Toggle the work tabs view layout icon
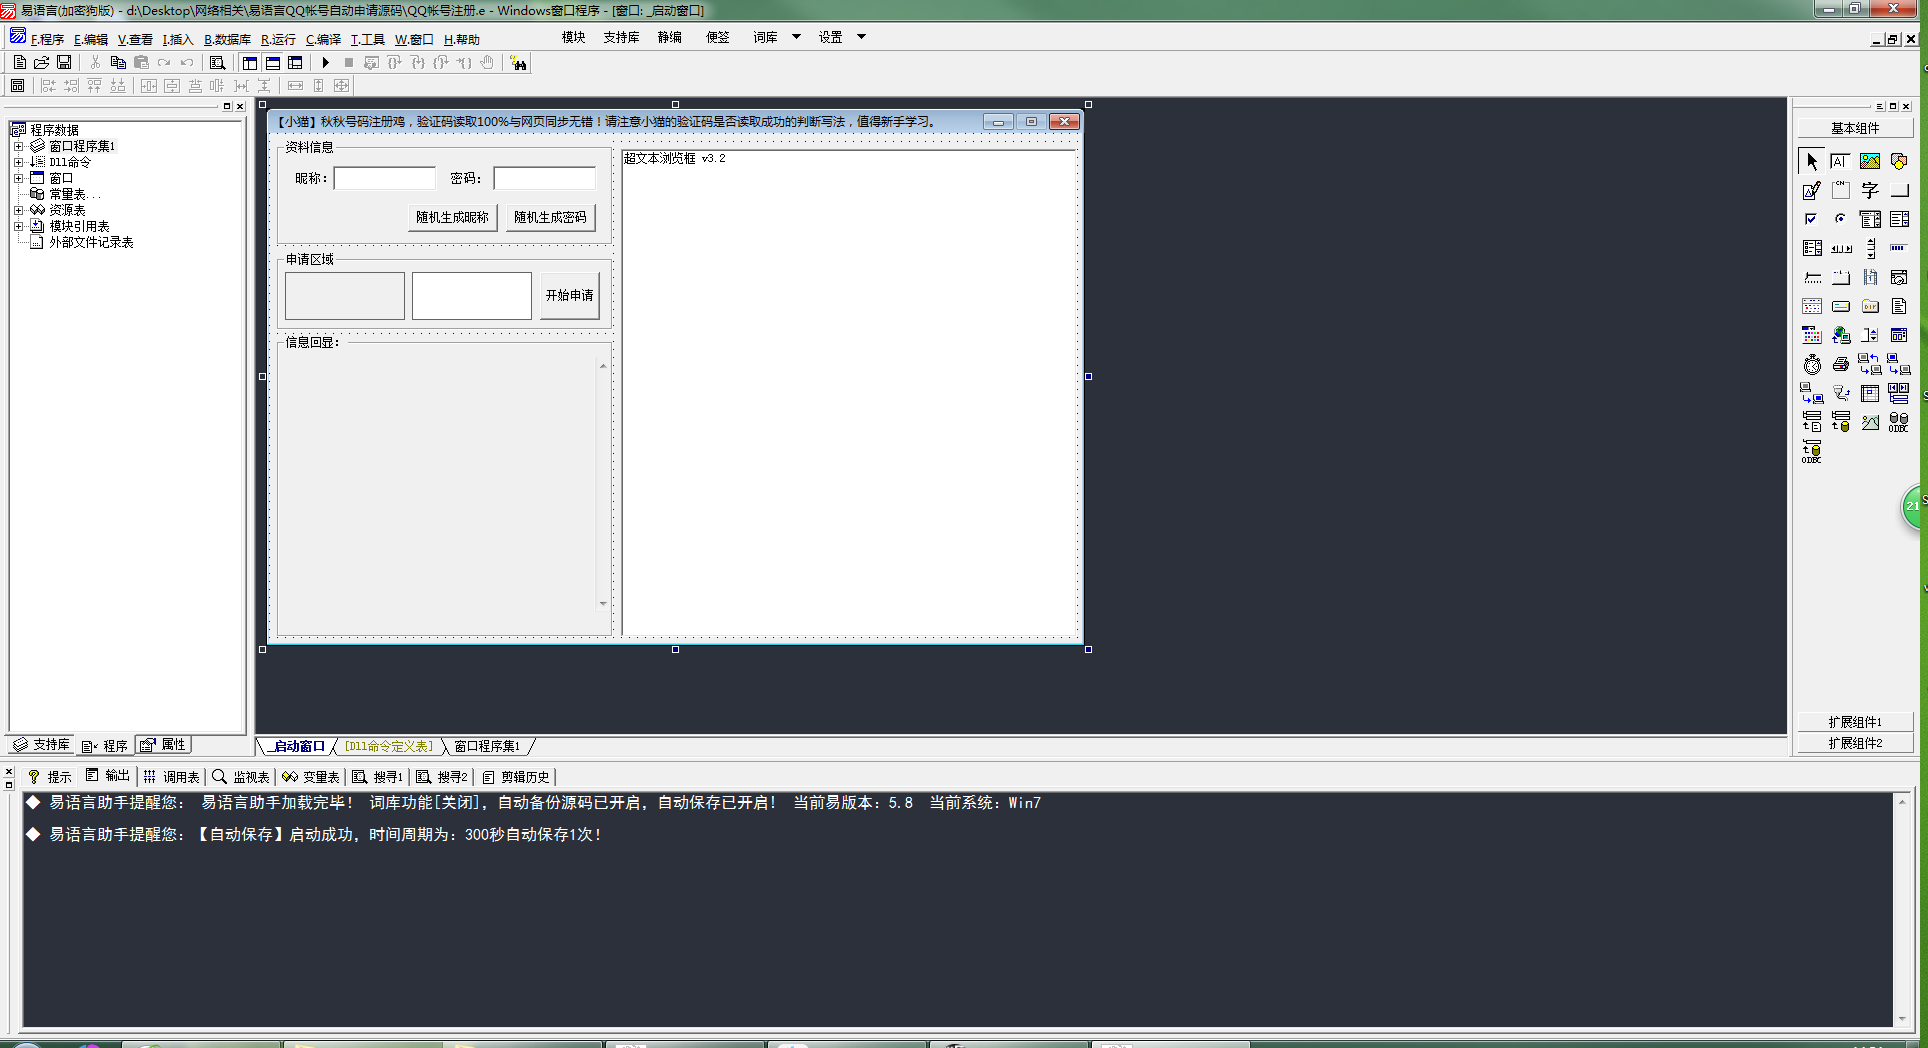The image size is (1928, 1048). pos(250,63)
